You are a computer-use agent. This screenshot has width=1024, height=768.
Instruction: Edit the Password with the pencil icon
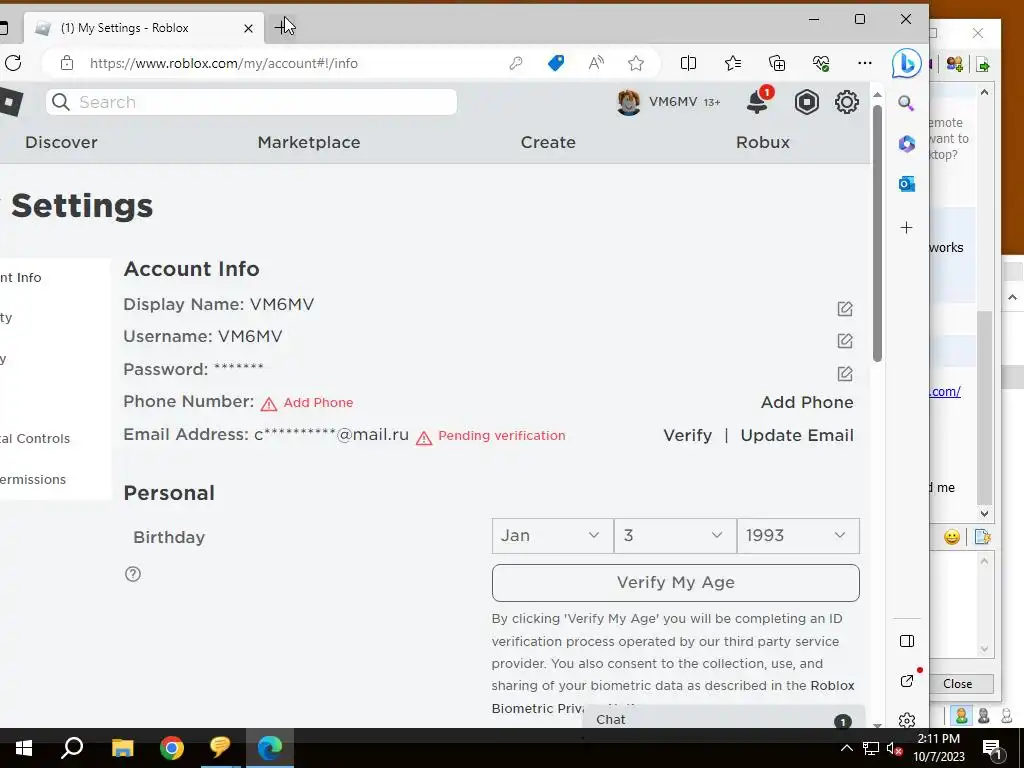coord(845,373)
